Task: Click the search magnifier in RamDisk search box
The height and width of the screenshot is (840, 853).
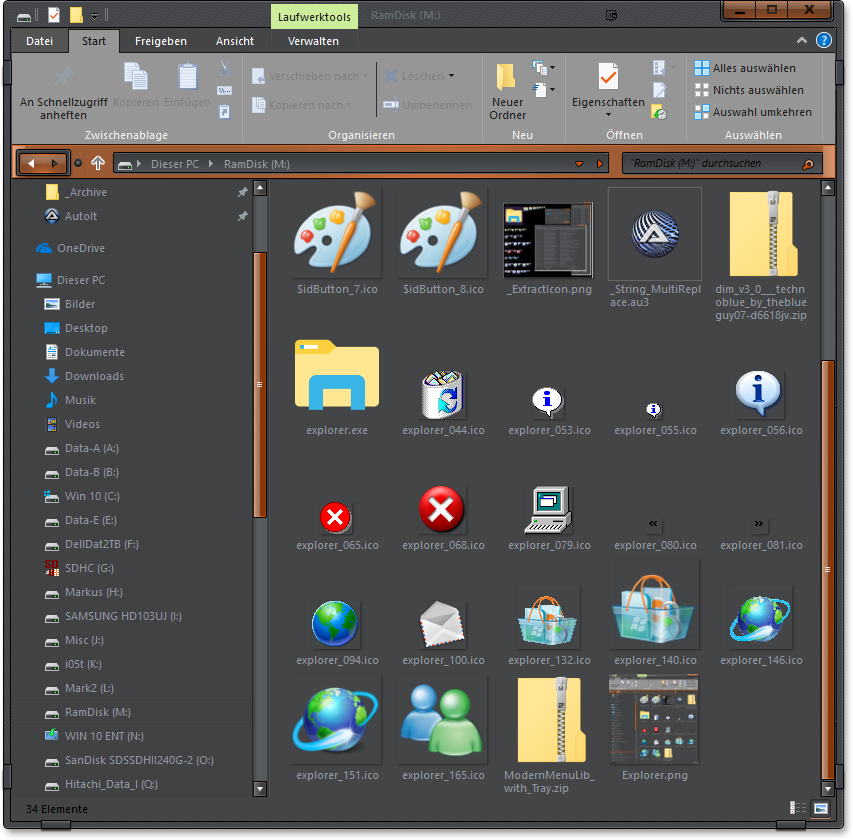Action: (x=807, y=164)
